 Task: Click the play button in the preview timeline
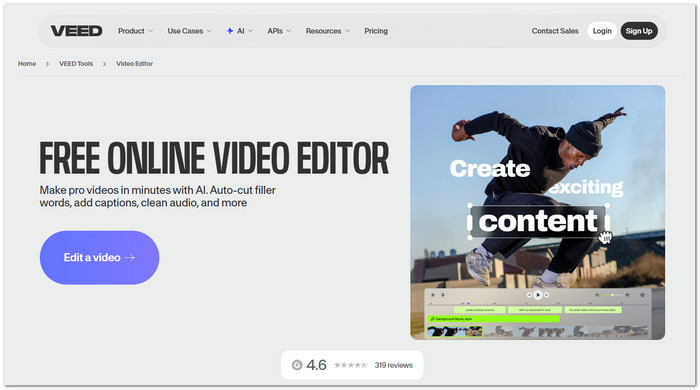[x=538, y=295]
